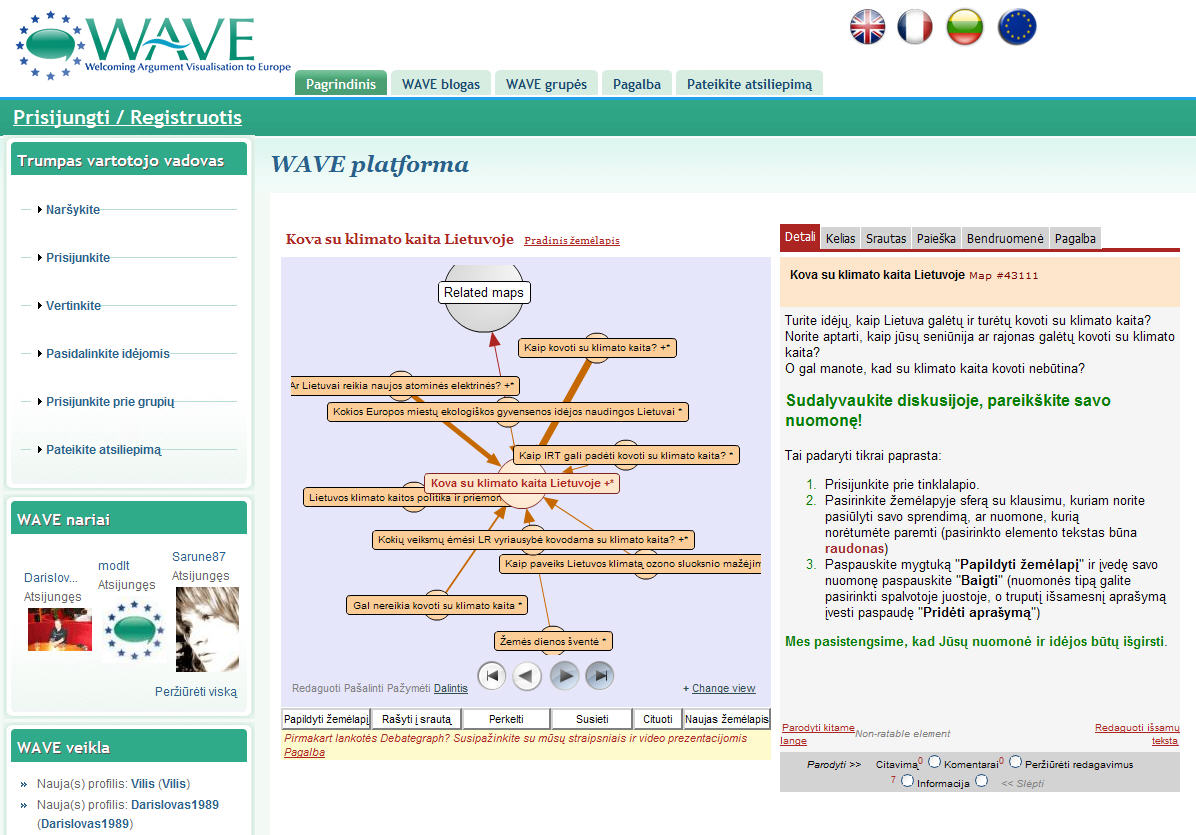Open the Pagrindinis main tab
Screen dimensions: 1196x835
(x=341, y=84)
